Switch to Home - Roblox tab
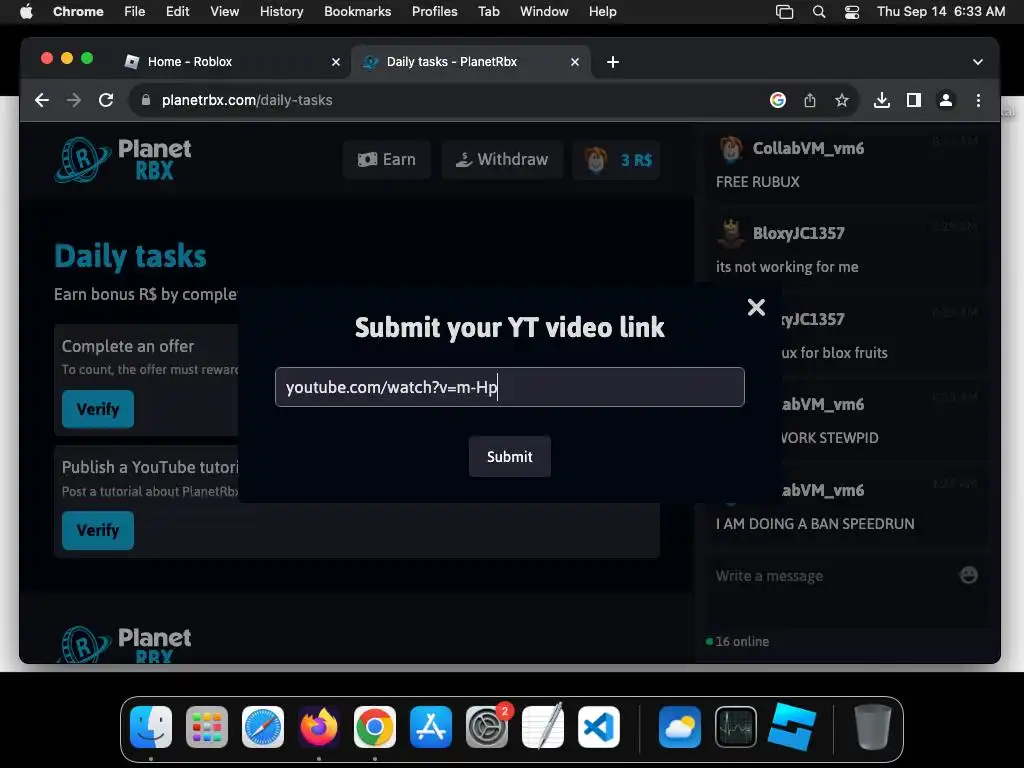1024x768 pixels. (232, 61)
